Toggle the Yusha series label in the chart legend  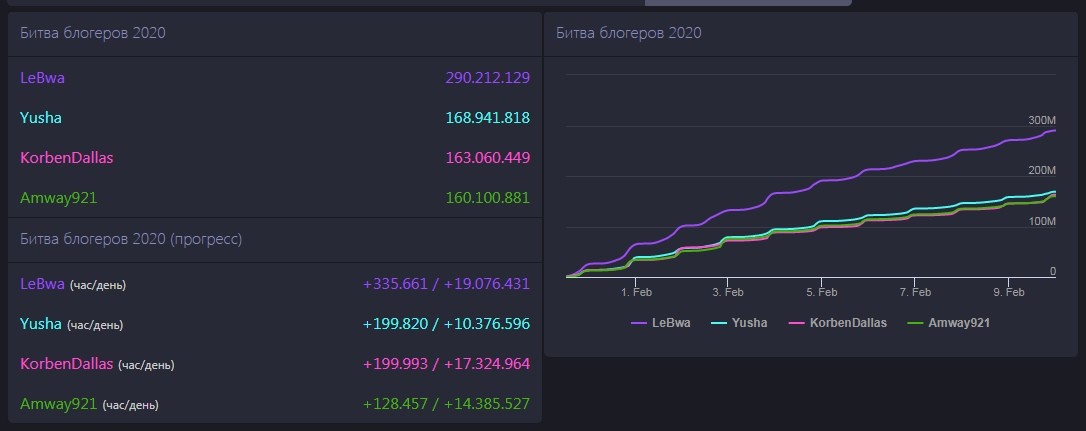751,323
